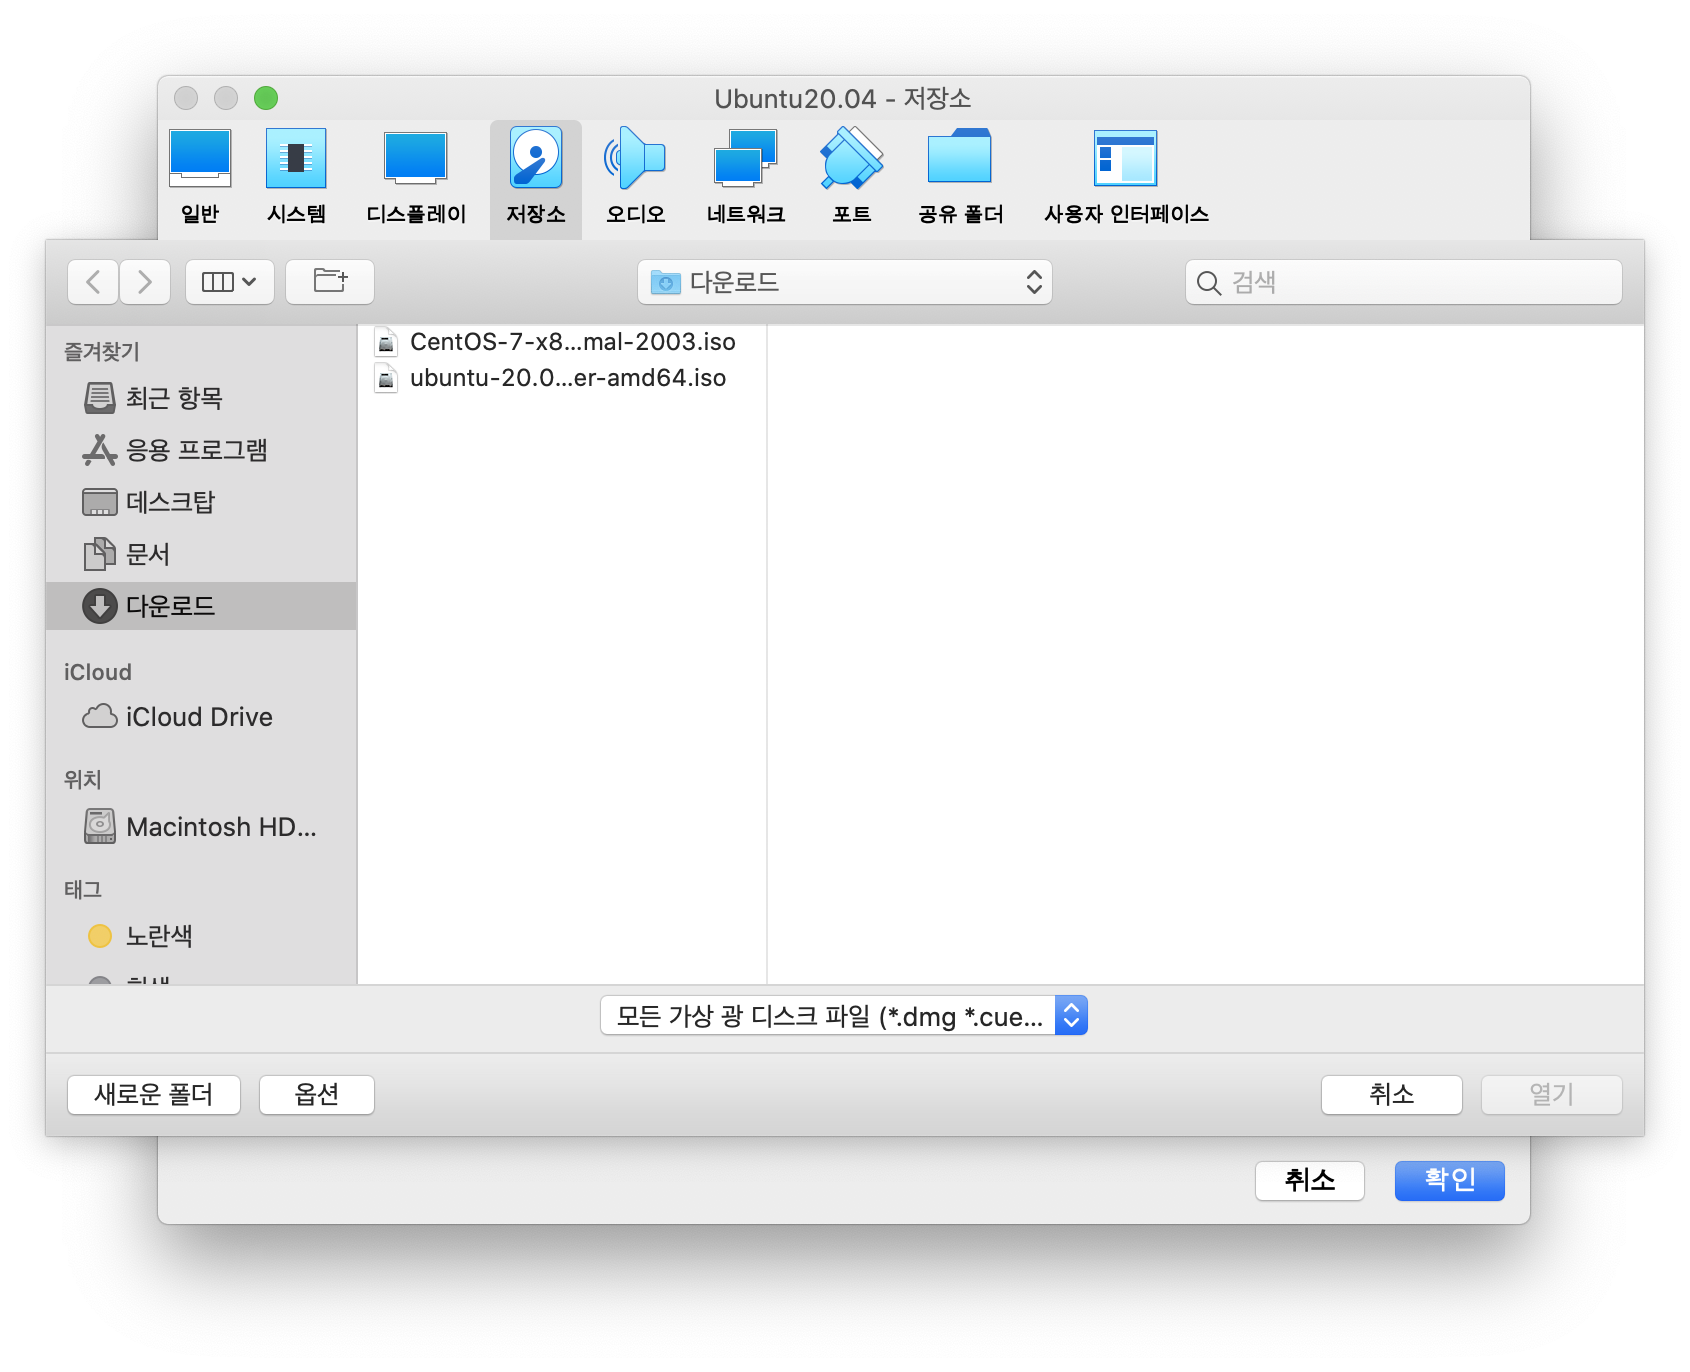Go back with the left chevron button
Viewport: 1690px width, 1372px height.
tap(93, 282)
